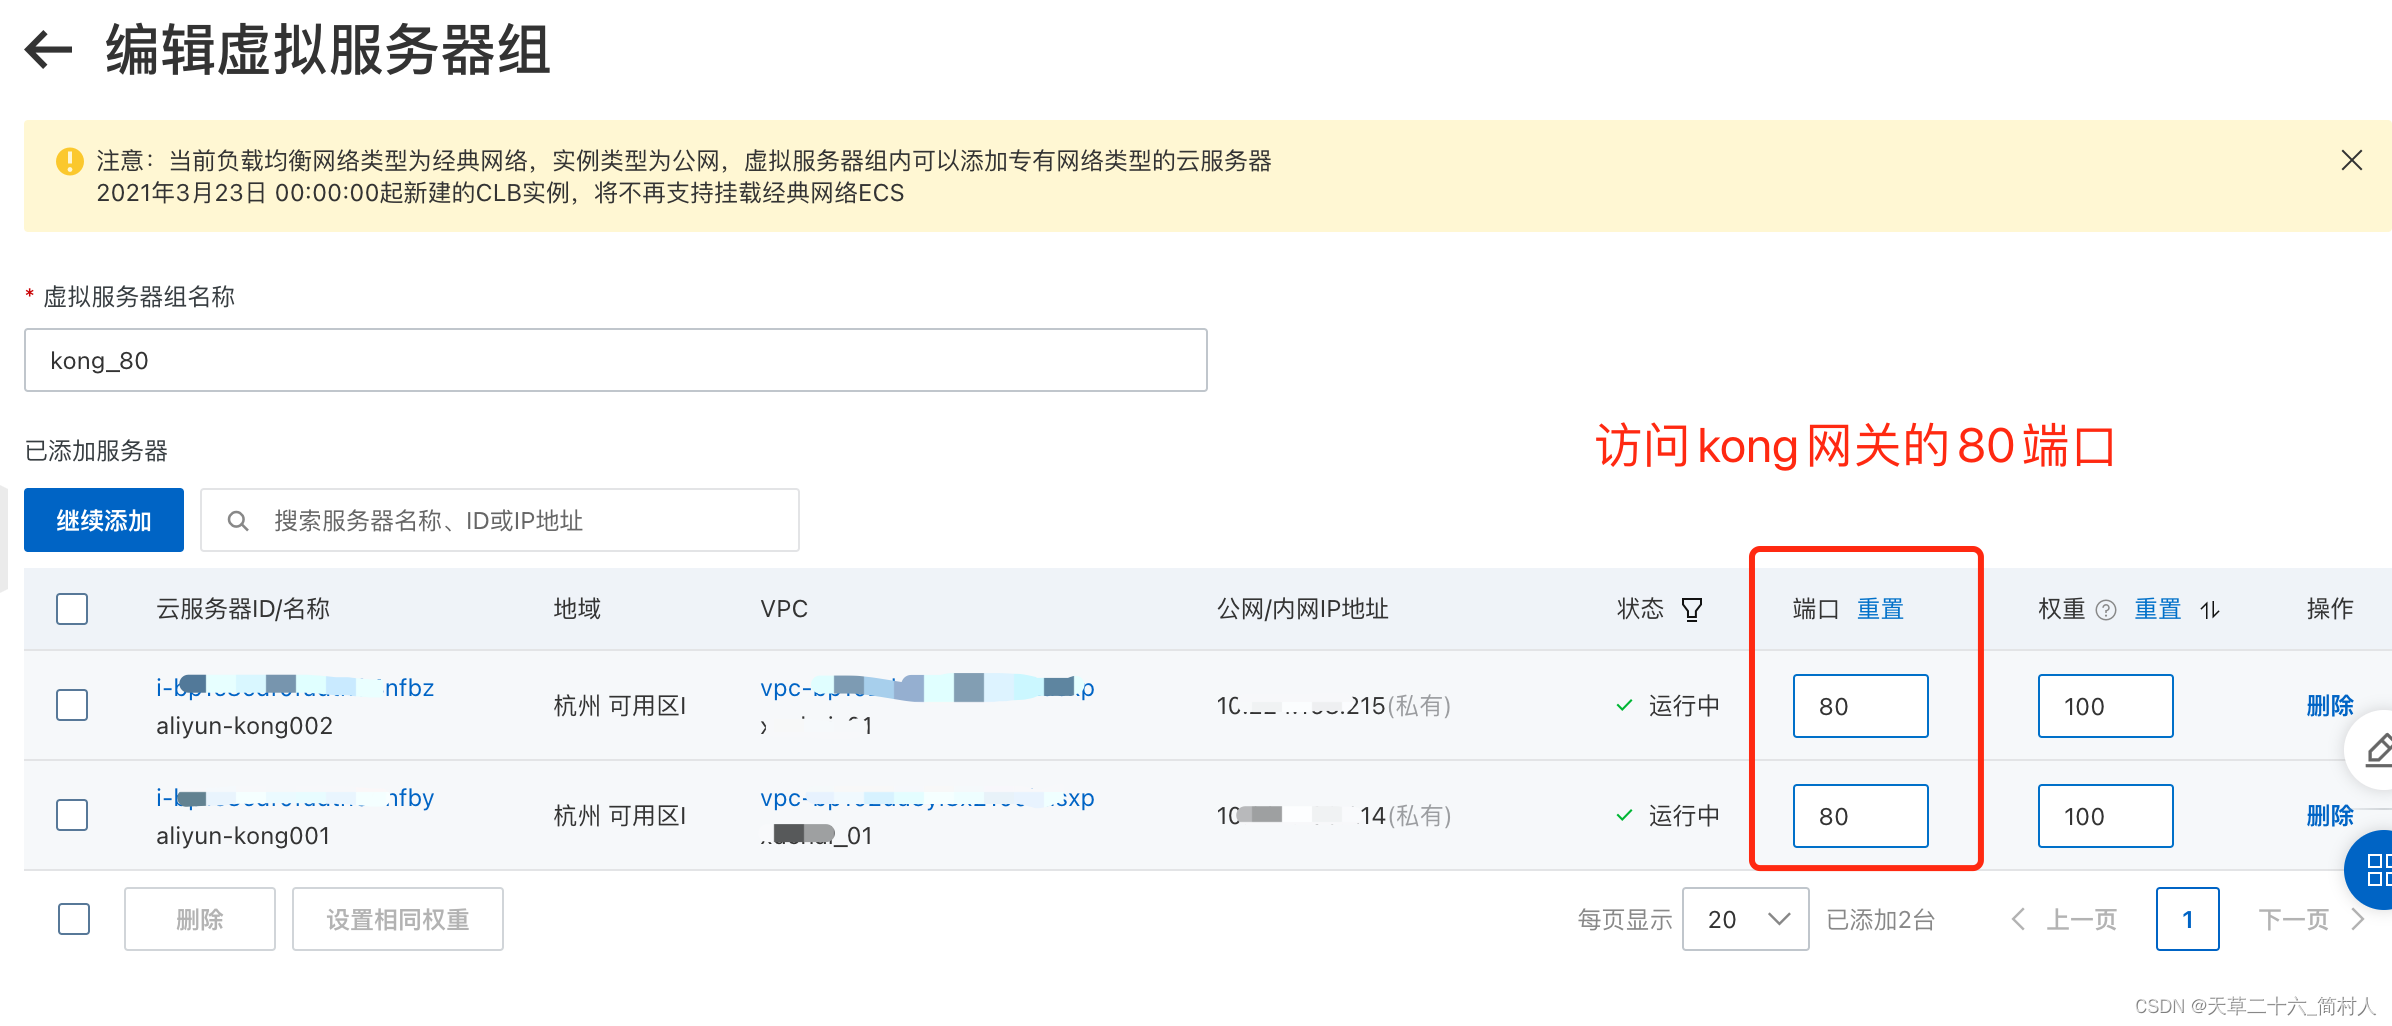Viewport: 2392px width, 1026px height.
Task: Click the 设置相同权重 button
Action: coord(398,919)
